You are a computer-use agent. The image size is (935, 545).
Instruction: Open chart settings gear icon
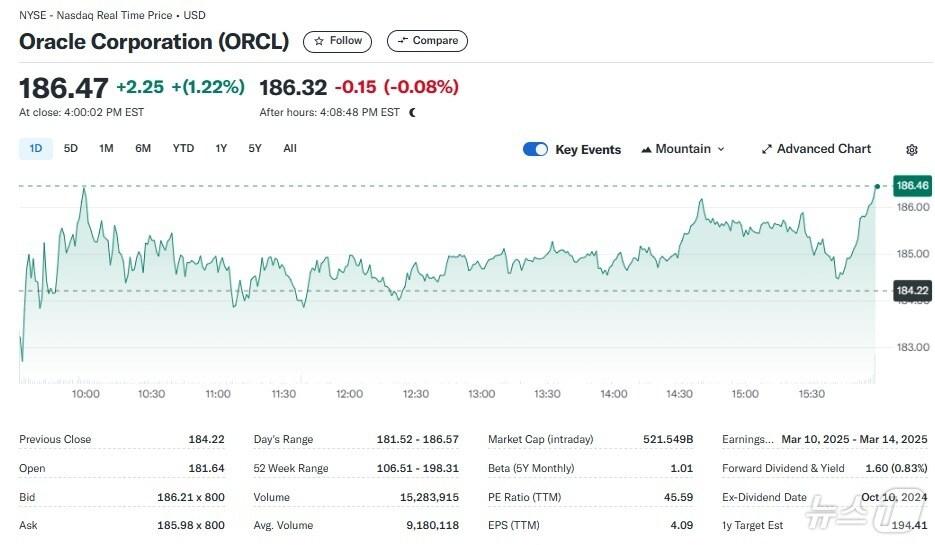(x=911, y=150)
